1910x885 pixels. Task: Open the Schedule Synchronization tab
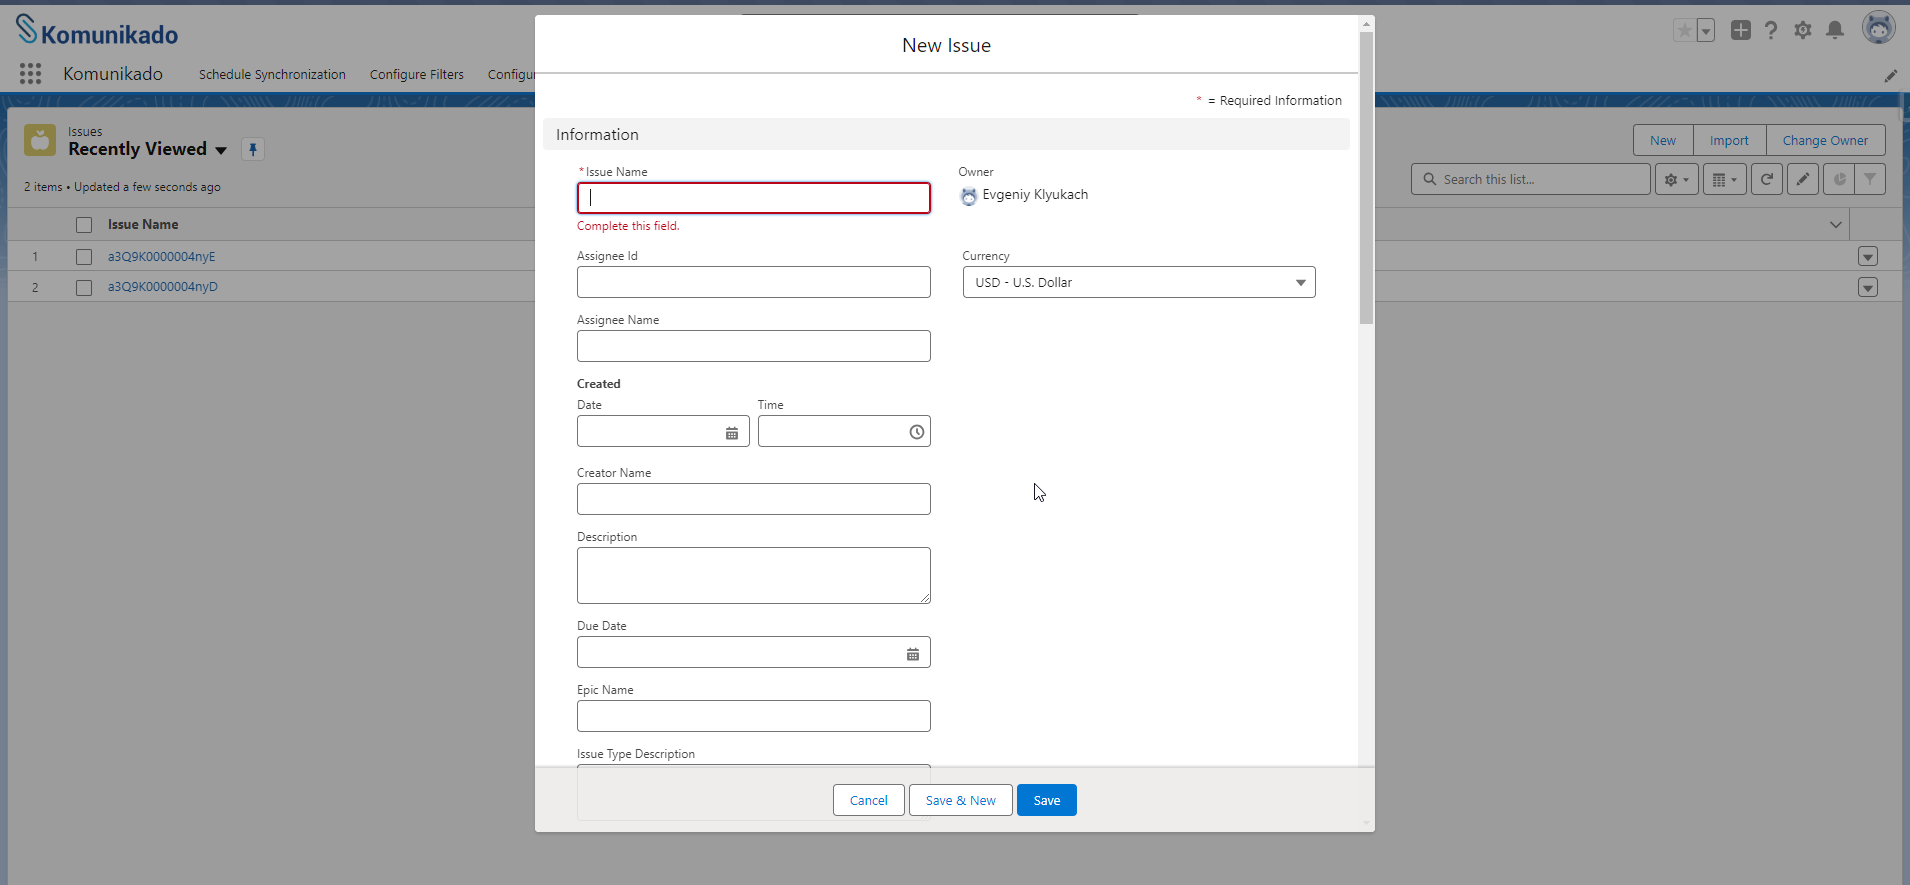click(x=272, y=74)
